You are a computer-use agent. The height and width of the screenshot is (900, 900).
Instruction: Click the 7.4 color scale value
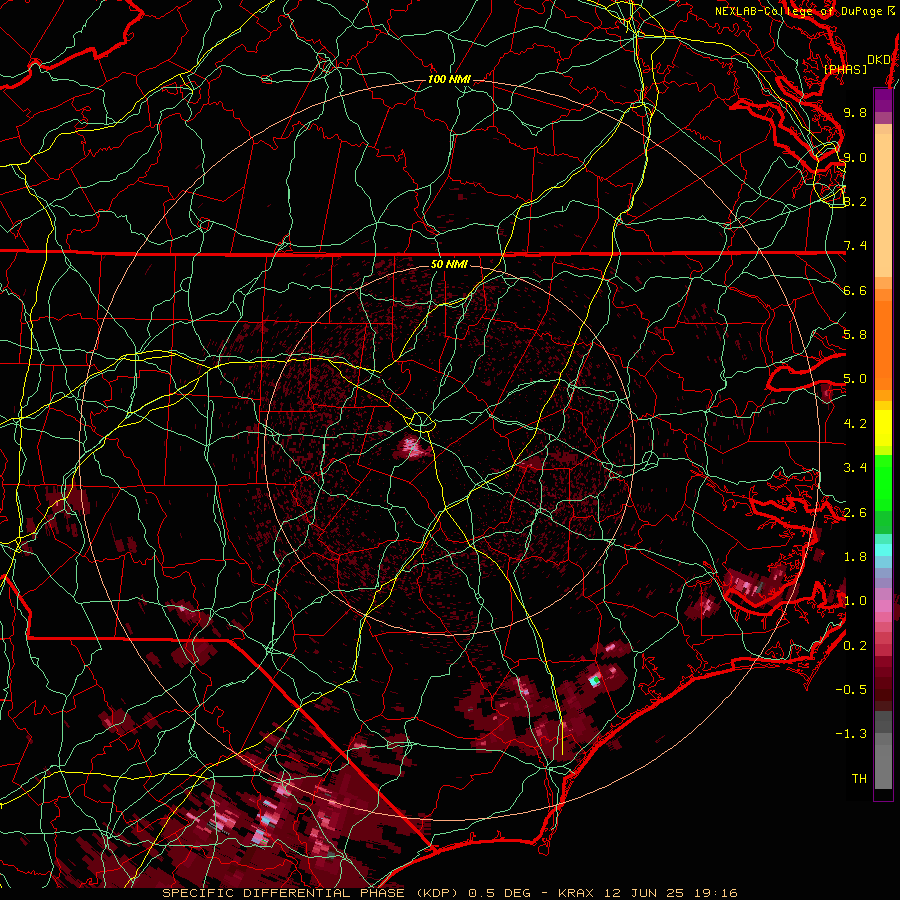coord(855,246)
